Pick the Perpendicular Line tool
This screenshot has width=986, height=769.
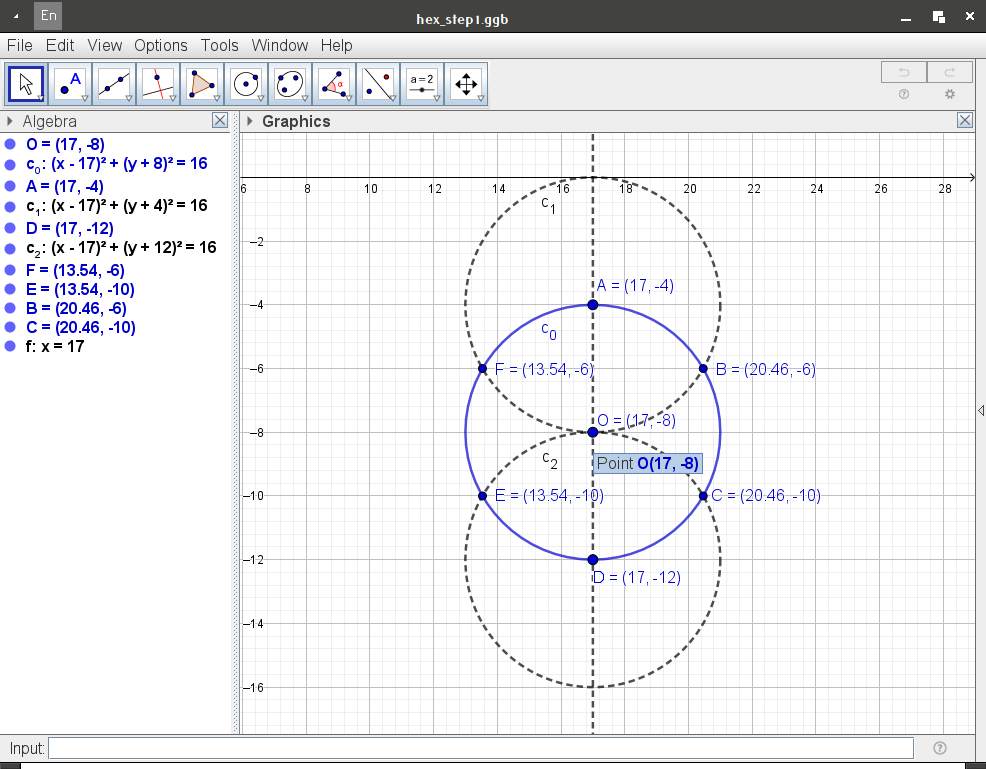point(158,84)
